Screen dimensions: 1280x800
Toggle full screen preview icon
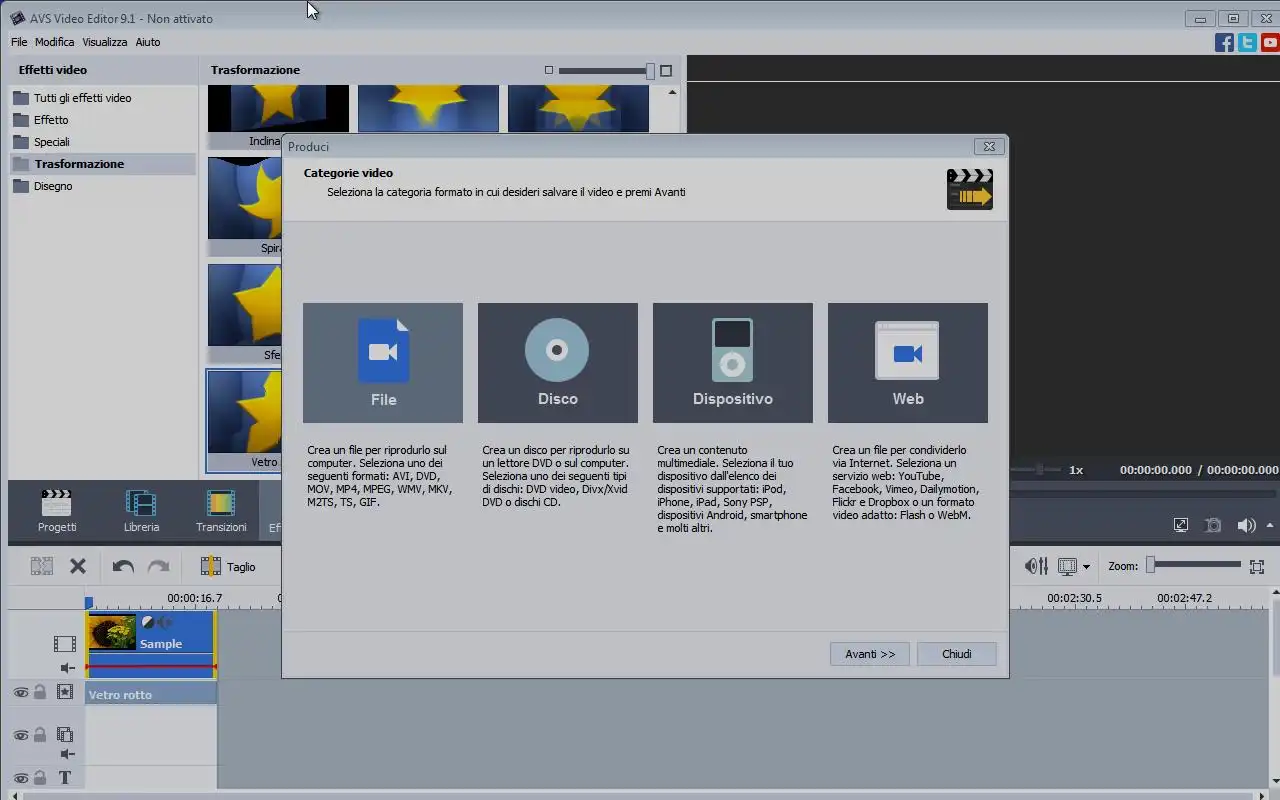click(x=1181, y=525)
